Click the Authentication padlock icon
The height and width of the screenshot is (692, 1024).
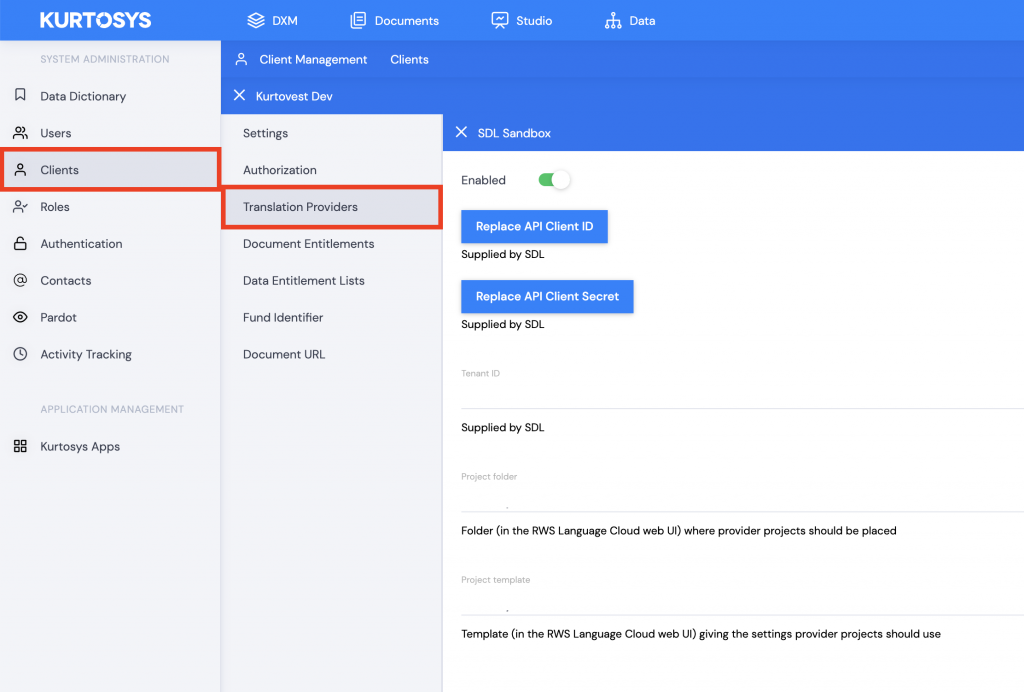[20, 244]
